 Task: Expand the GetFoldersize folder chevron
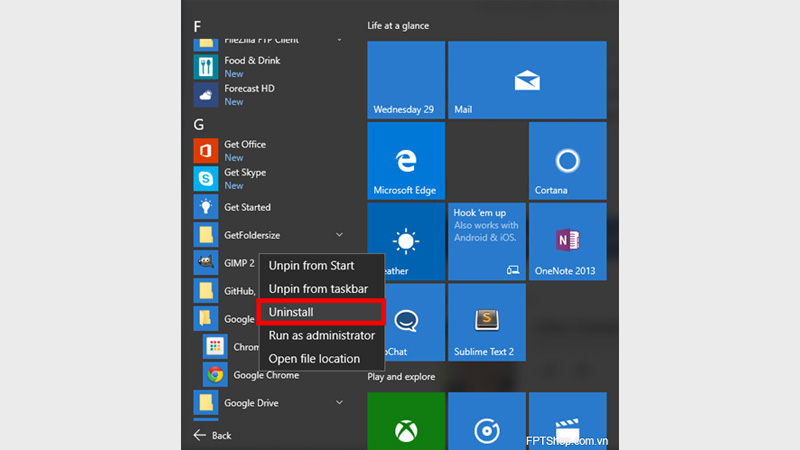340,235
